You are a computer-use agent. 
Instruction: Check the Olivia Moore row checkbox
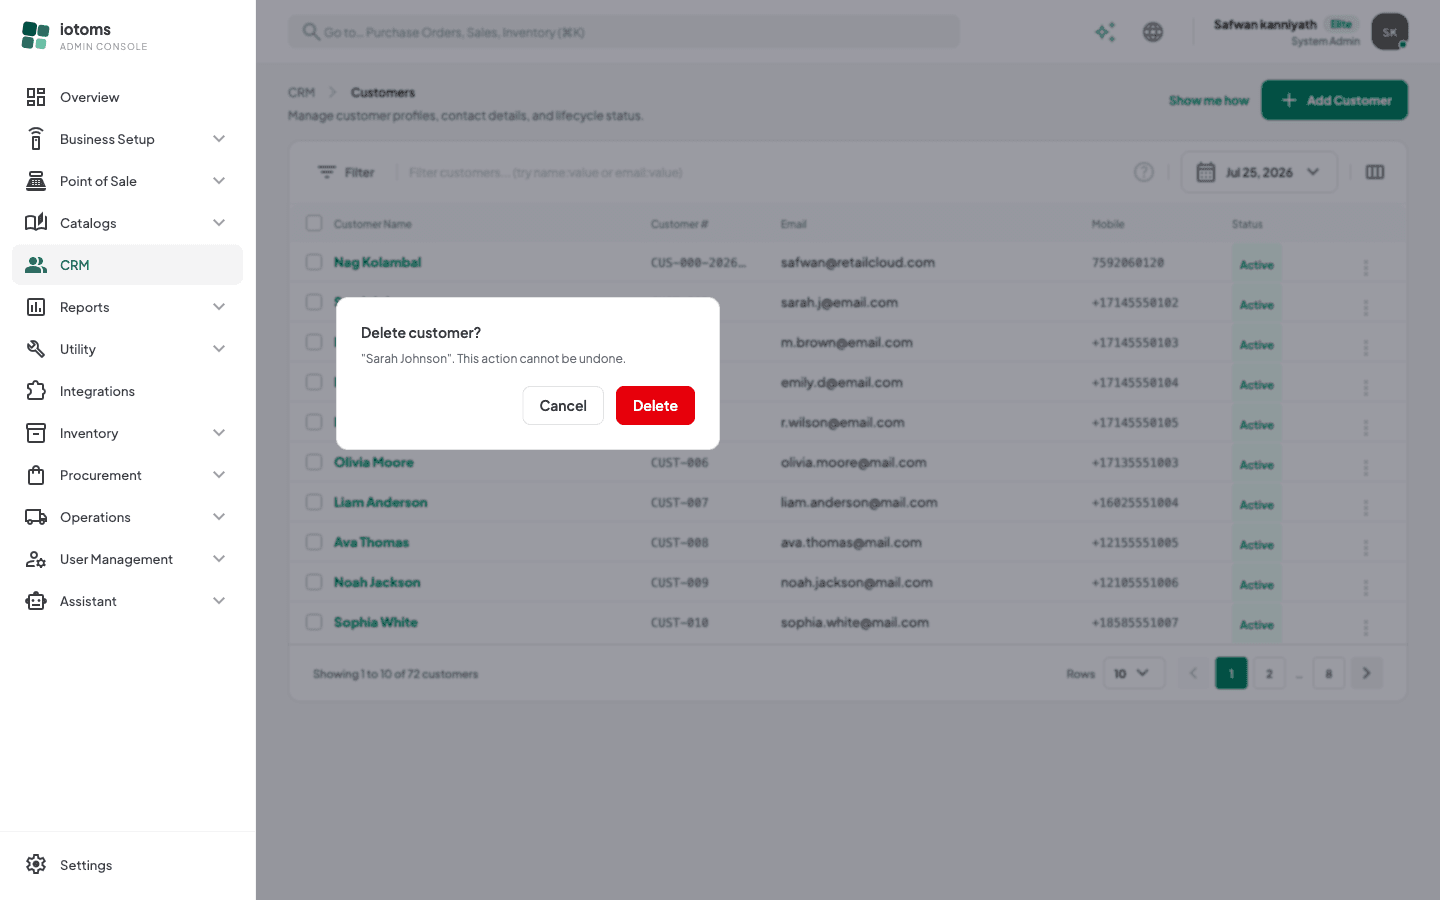314,462
